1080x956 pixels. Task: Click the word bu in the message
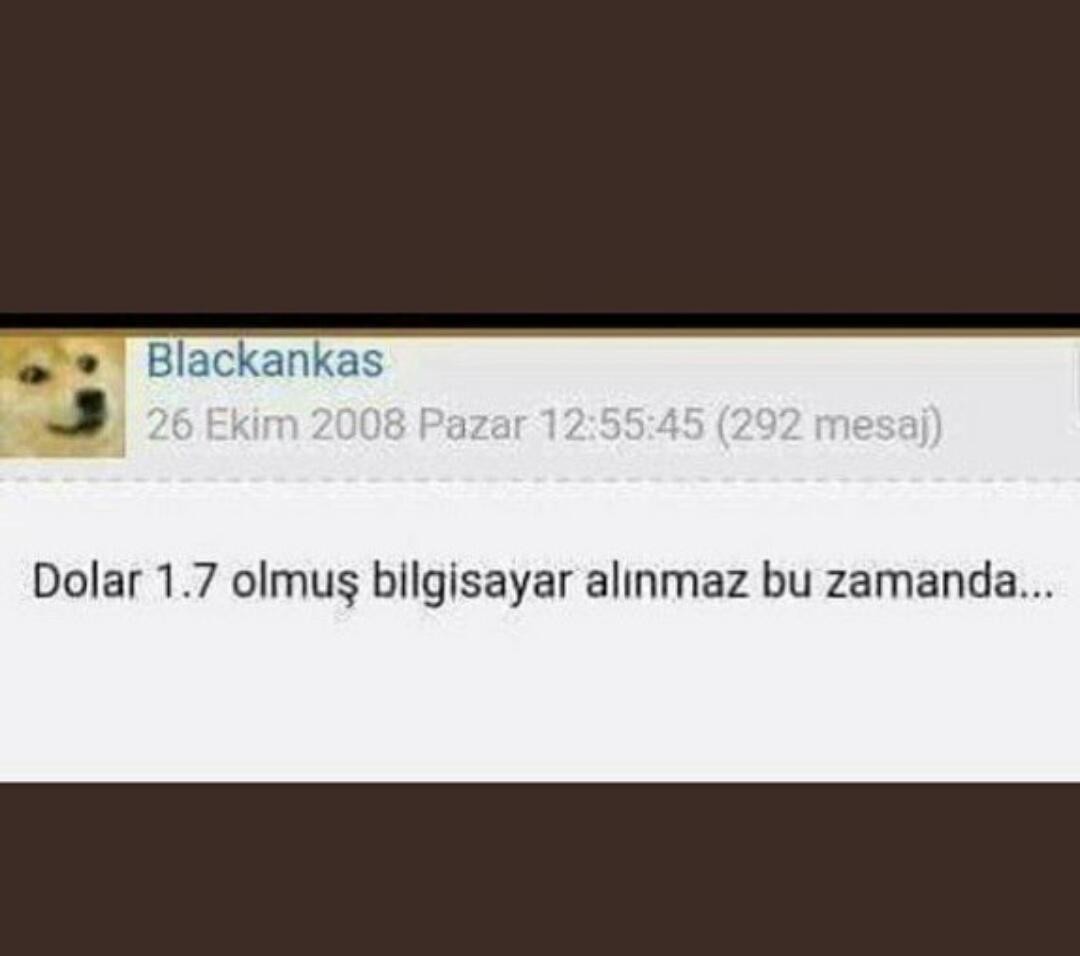pyautogui.click(x=786, y=582)
